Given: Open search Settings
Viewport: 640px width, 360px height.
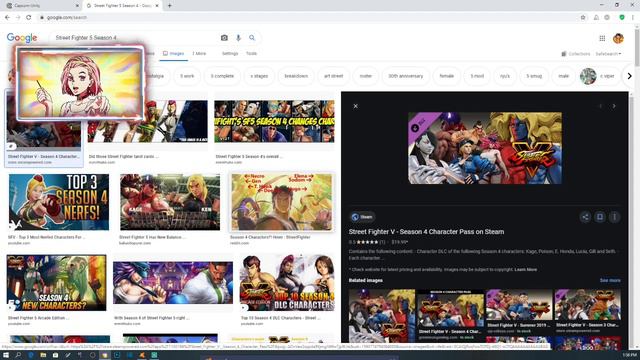Looking at the screenshot, I should [x=230, y=53].
